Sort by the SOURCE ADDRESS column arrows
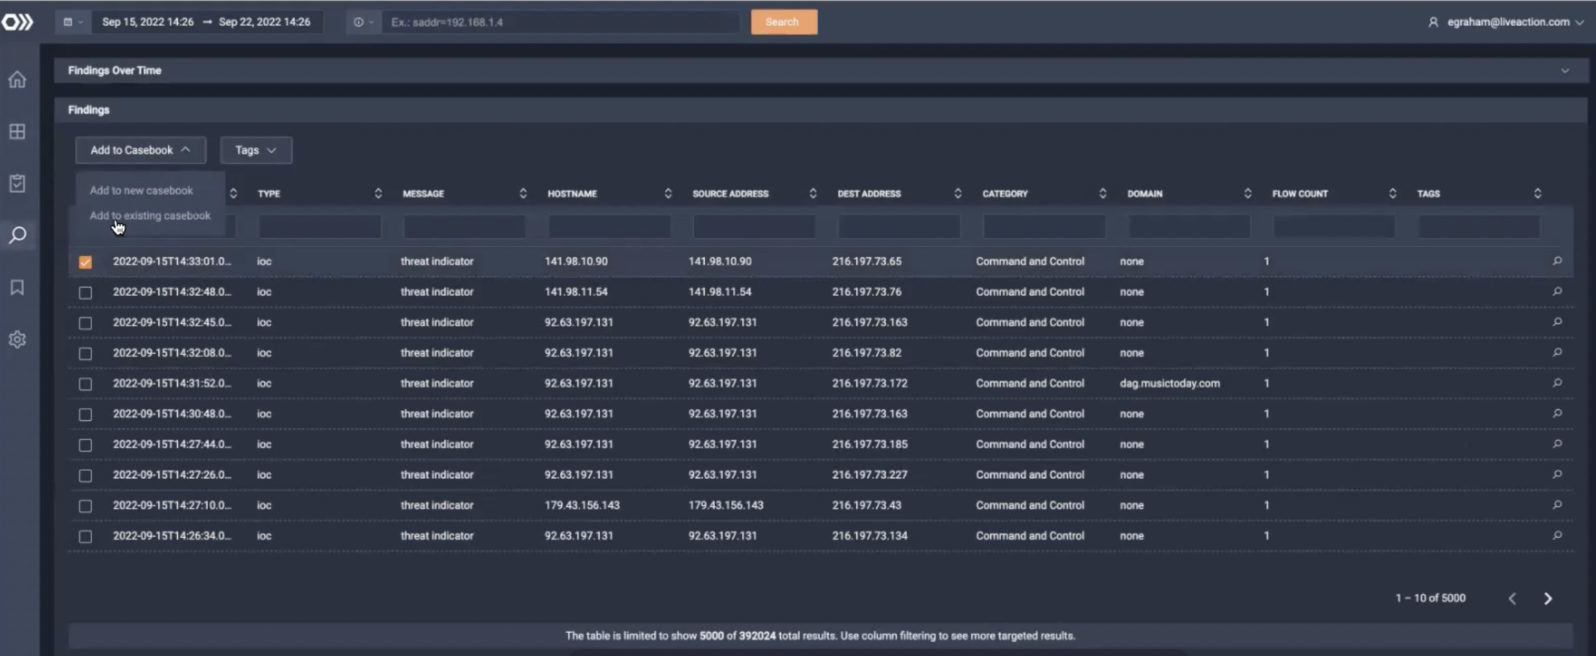The height and width of the screenshot is (656, 1596). [813, 194]
